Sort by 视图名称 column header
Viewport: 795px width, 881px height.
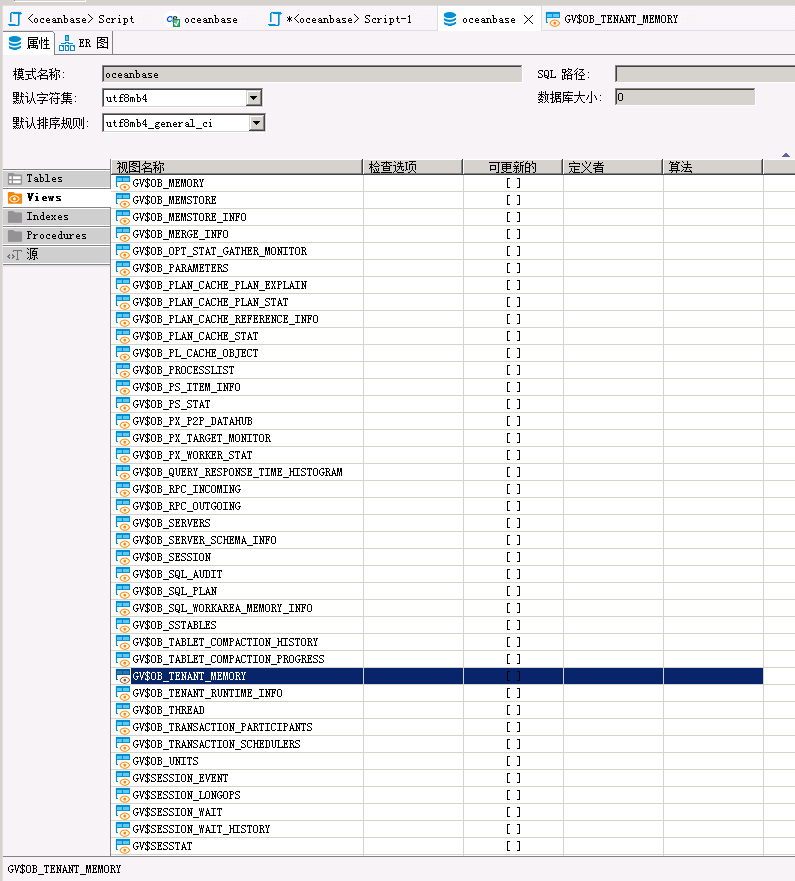click(237, 167)
